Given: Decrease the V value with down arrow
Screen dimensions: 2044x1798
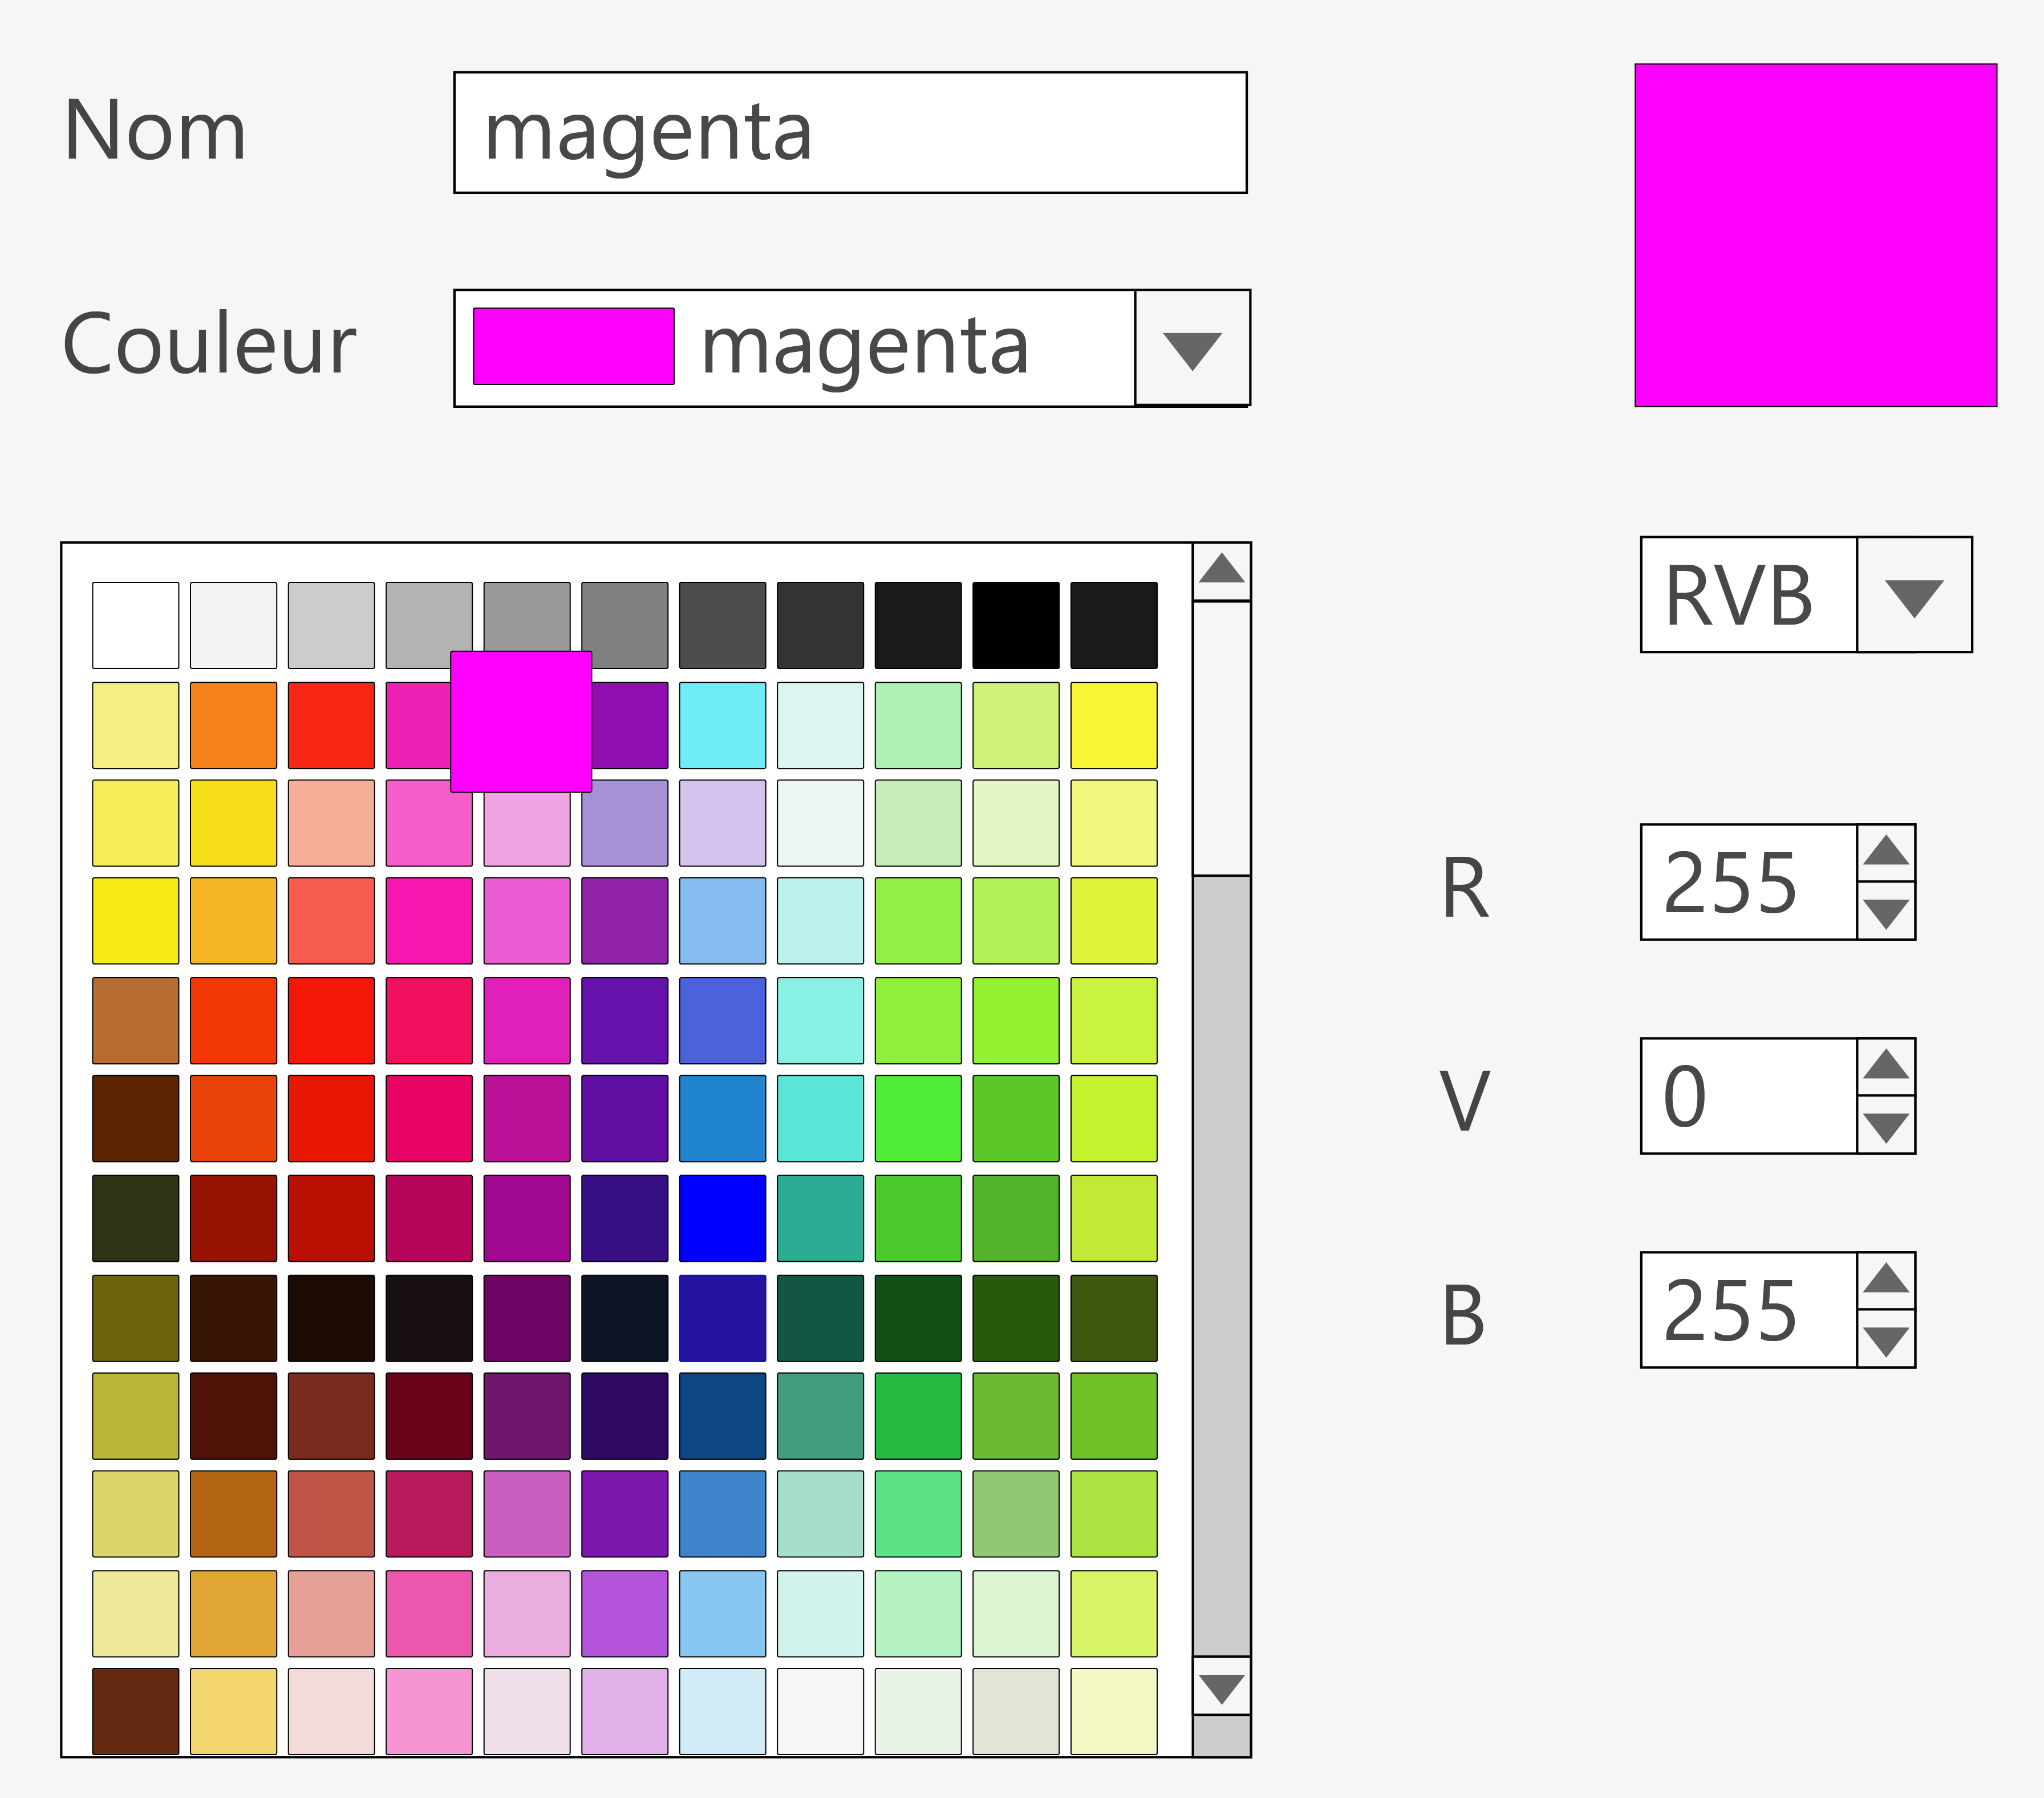Looking at the screenshot, I should pyautogui.click(x=1886, y=1126).
